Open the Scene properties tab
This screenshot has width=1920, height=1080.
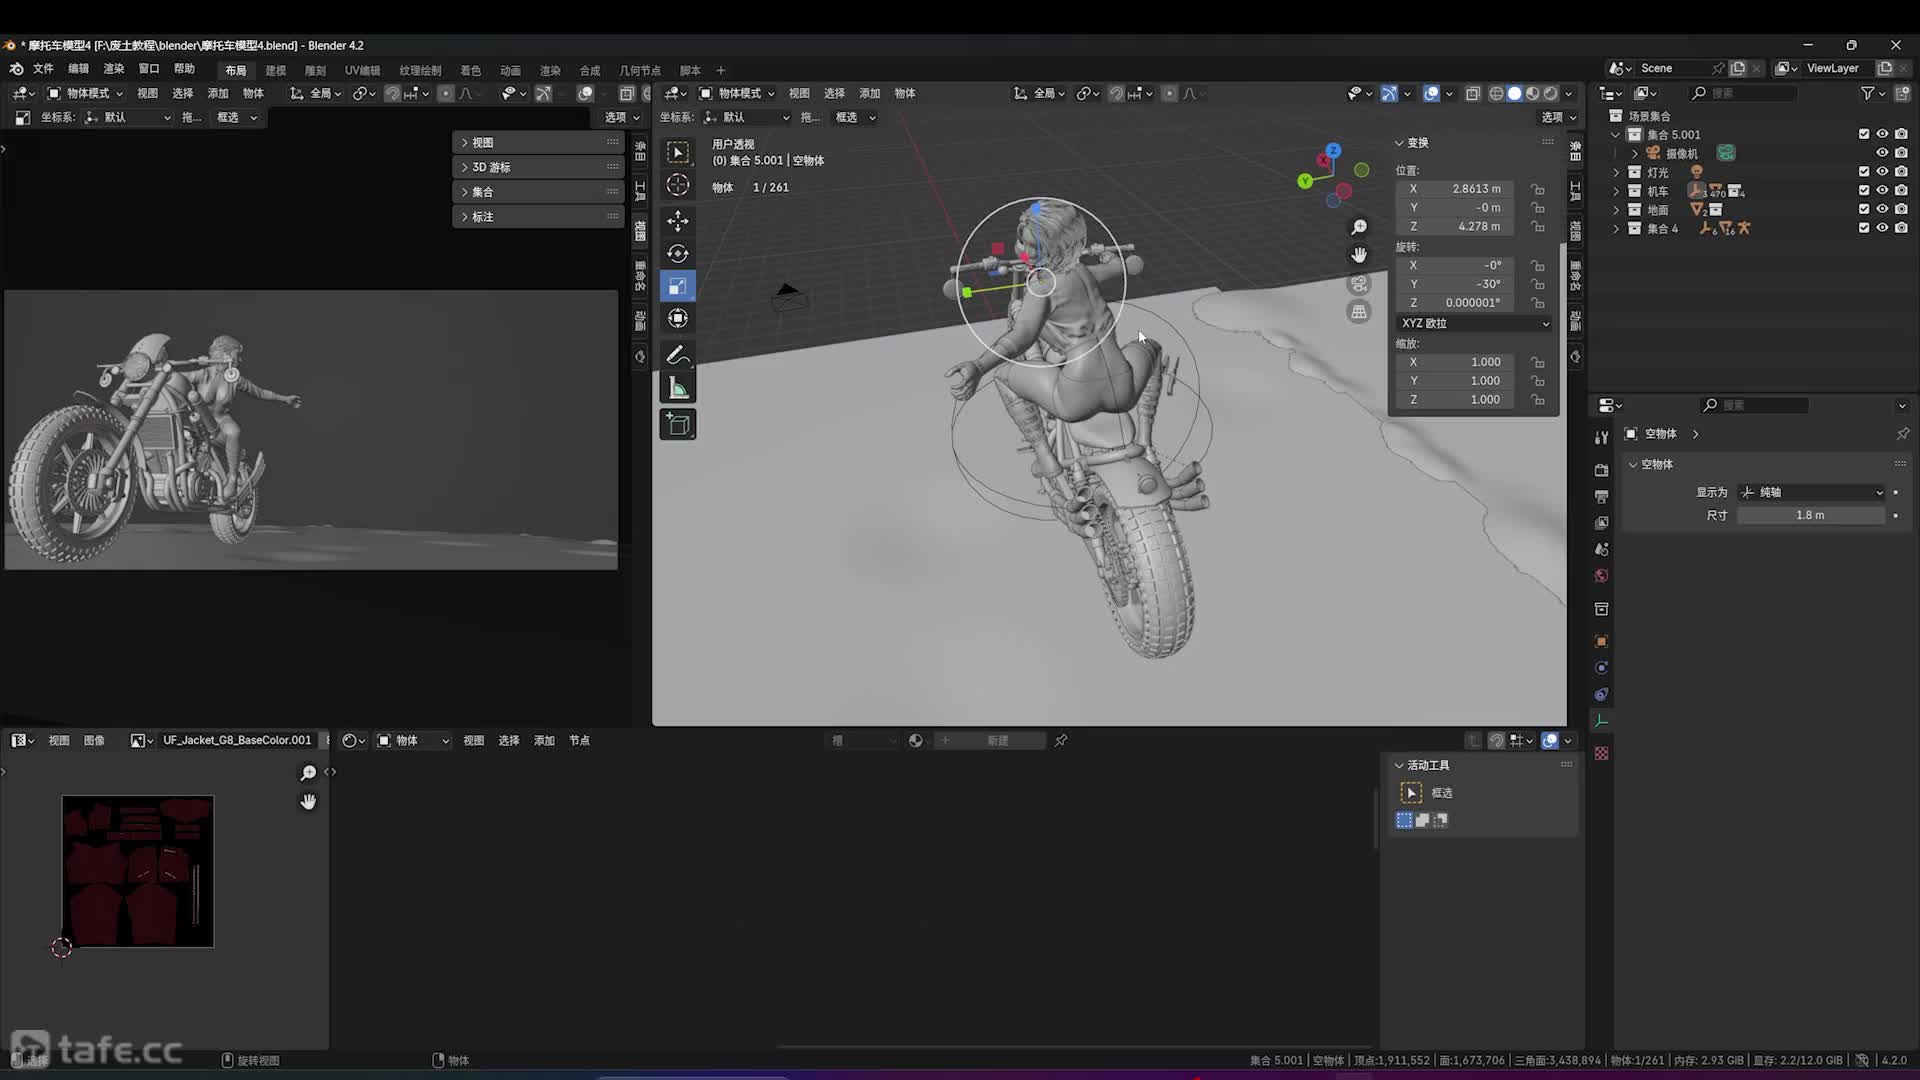[1601, 549]
